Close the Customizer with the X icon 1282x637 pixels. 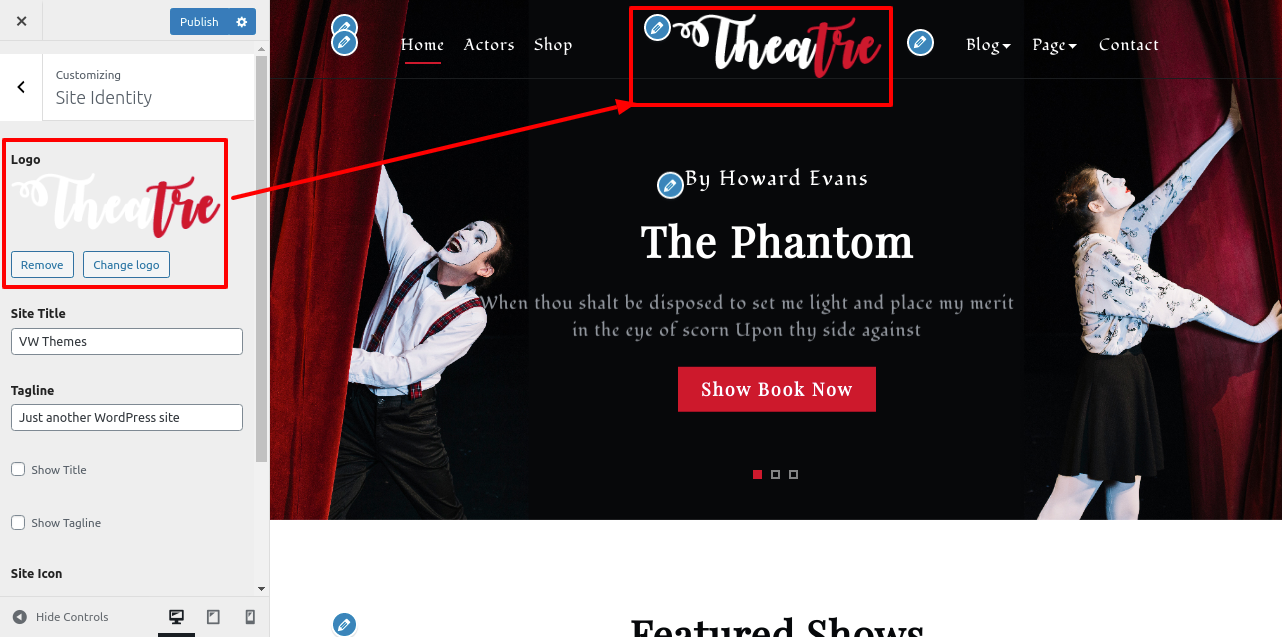tap(22, 21)
